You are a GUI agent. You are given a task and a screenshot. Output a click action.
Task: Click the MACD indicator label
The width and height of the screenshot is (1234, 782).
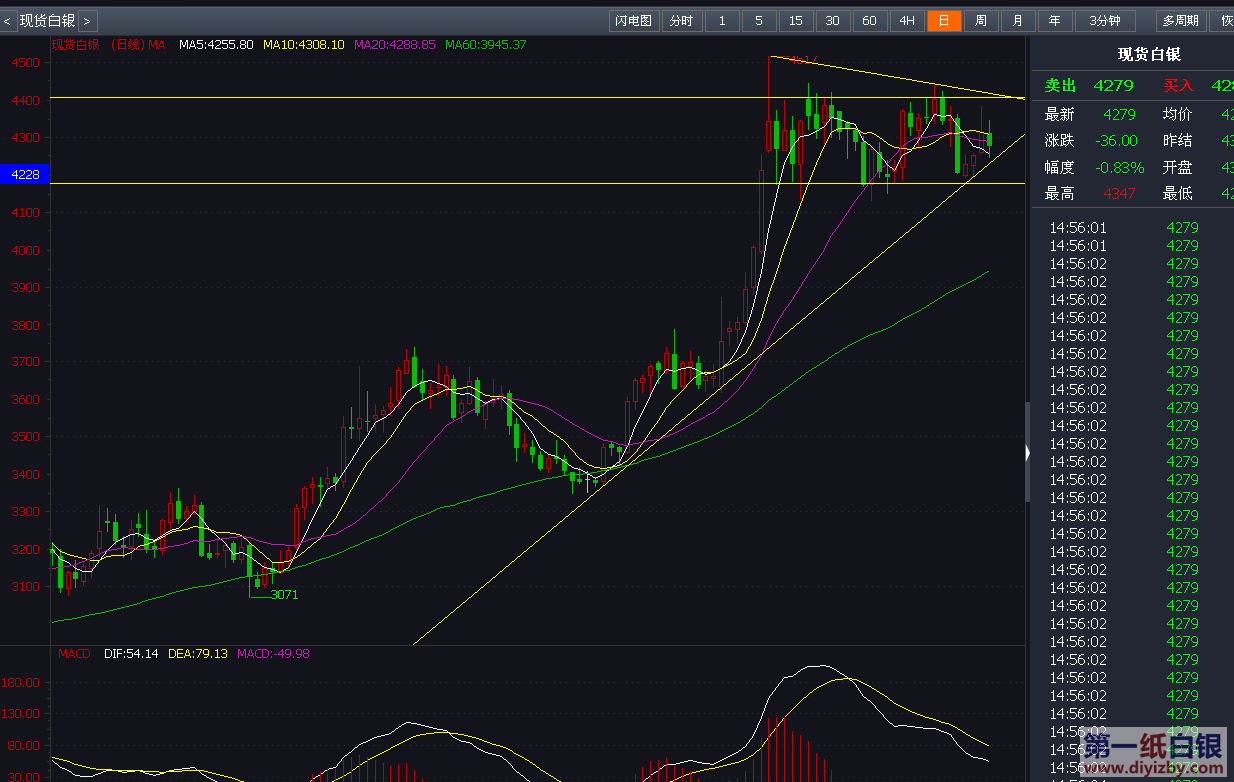coord(74,654)
